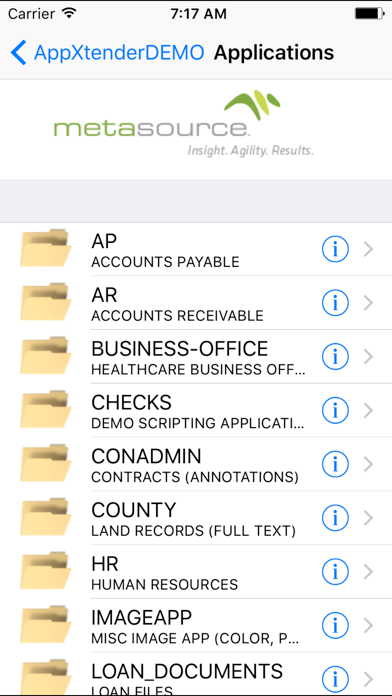
Task: Tap the Wi-Fi status bar icon
Action: coord(69,13)
